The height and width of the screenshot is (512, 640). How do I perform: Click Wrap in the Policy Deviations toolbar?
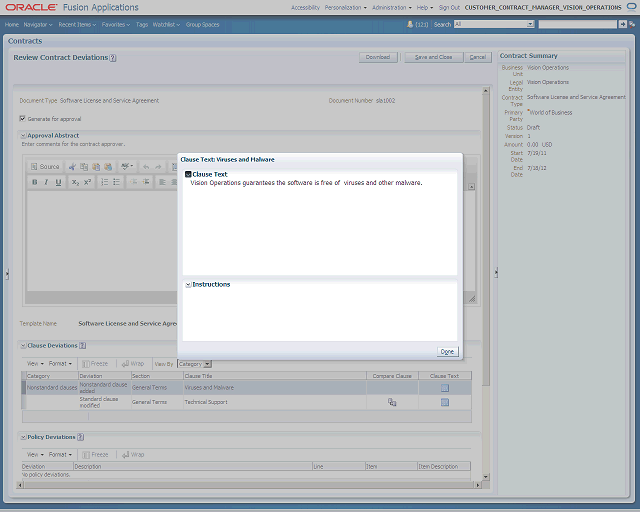tap(133, 454)
